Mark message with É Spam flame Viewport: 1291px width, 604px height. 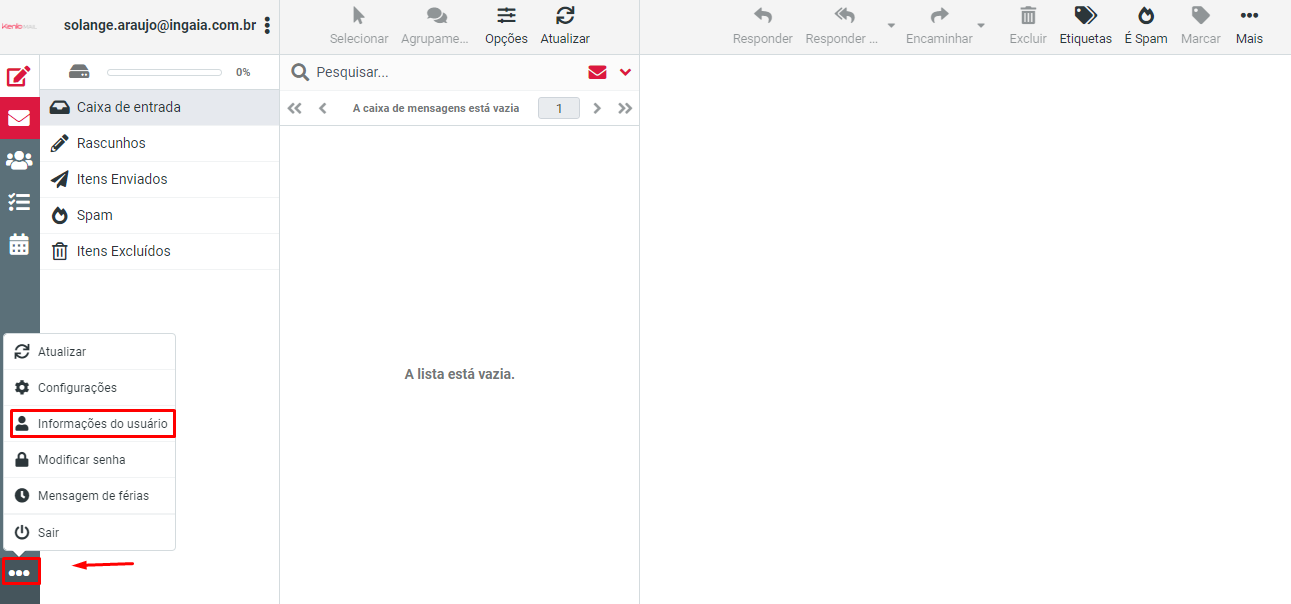pyautogui.click(x=1146, y=26)
